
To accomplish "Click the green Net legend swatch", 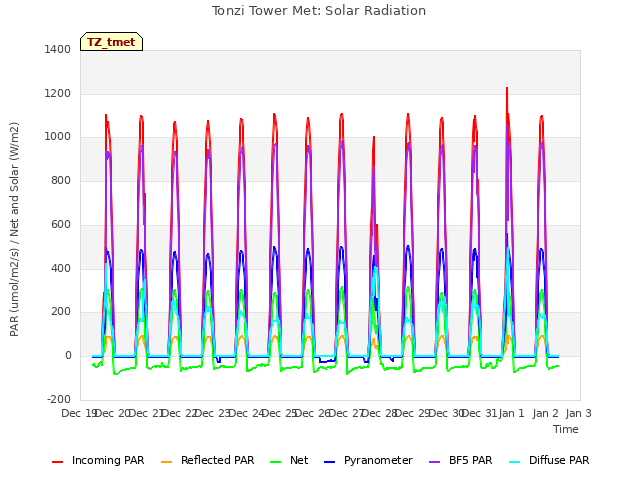I will click(x=276, y=462).
